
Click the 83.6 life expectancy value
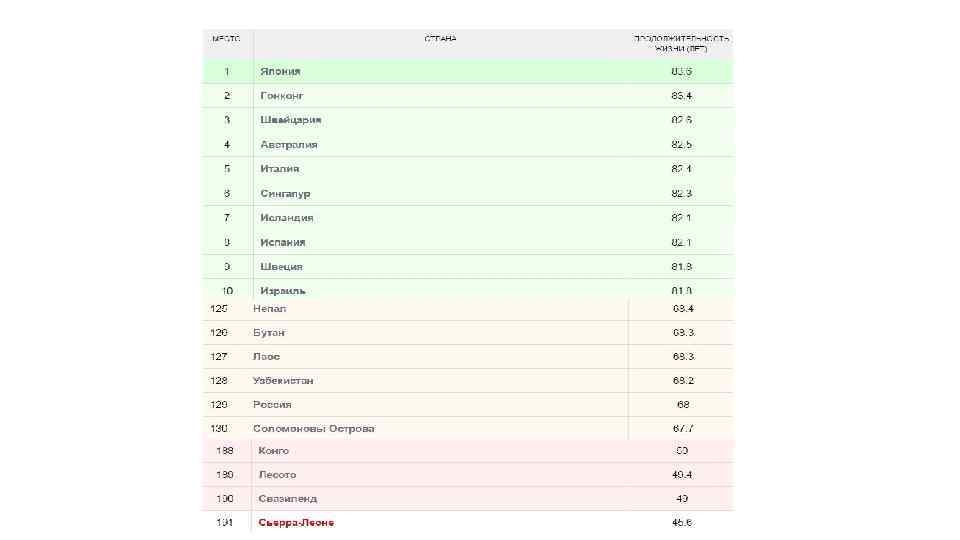point(682,72)
